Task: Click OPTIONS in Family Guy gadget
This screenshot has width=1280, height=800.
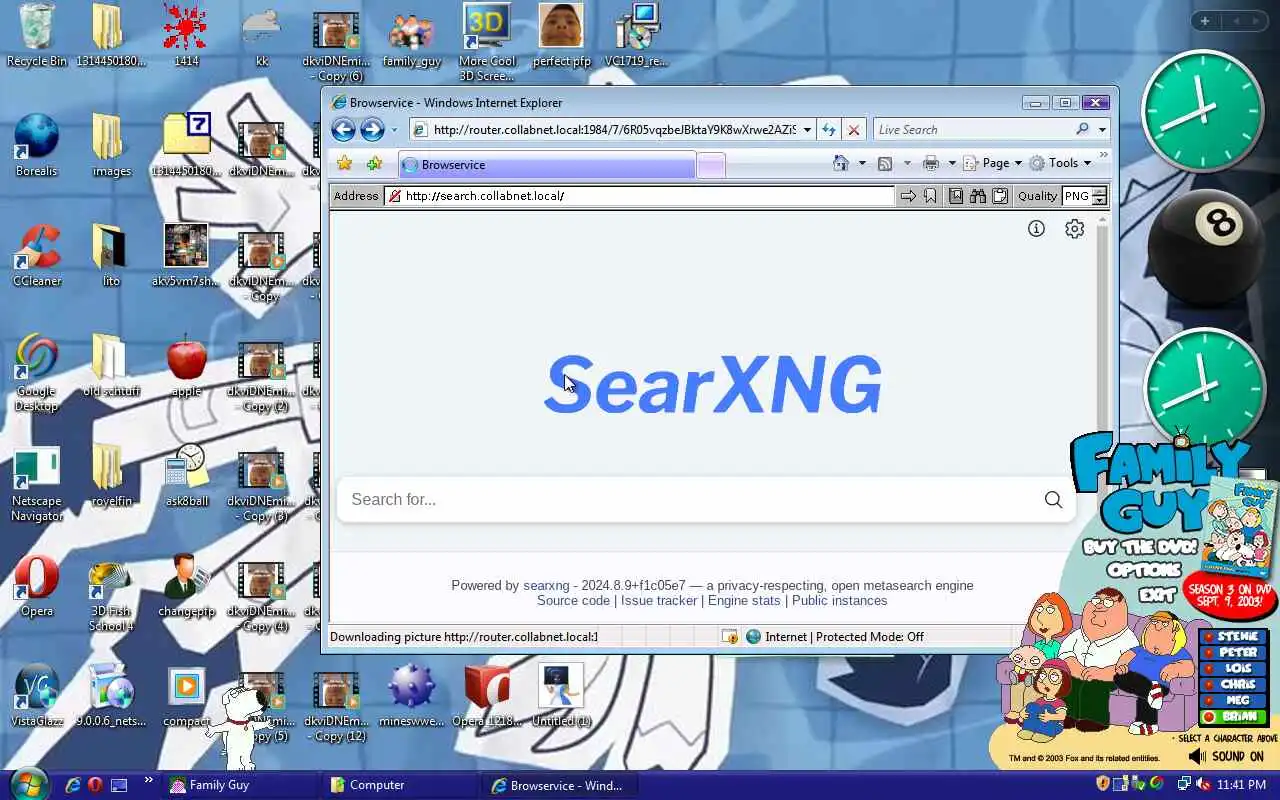Action: (x=1144, y=570)
